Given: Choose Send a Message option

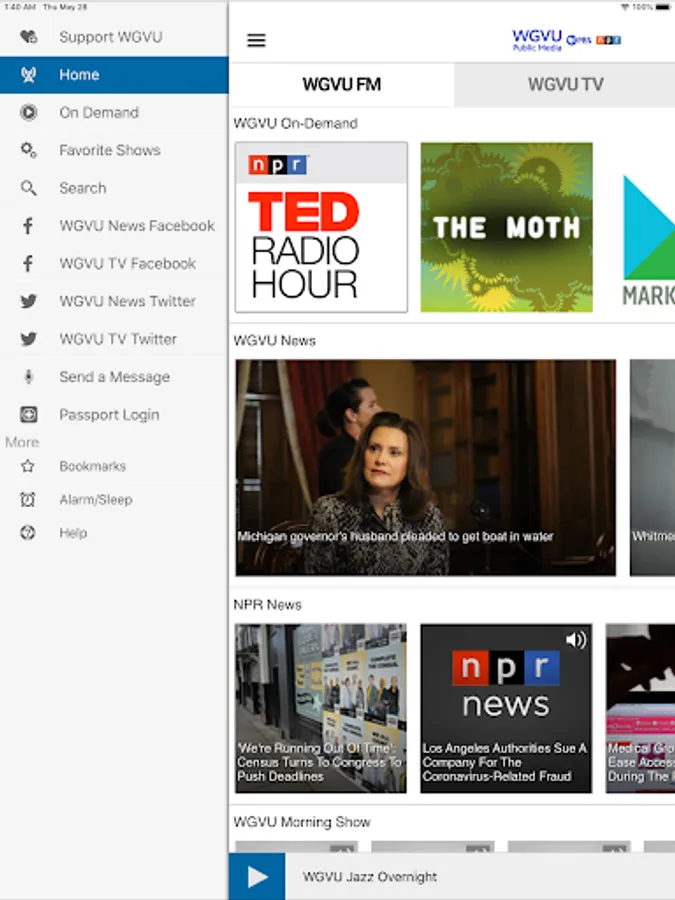Looking at the screenshot, I should pyautogui.click(x=114, y=377).
